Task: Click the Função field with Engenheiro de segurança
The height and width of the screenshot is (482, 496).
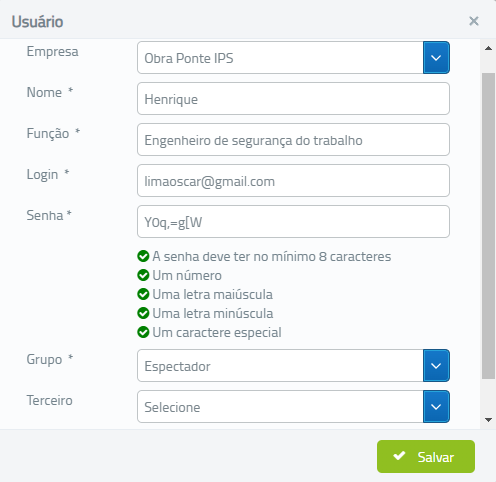Action: [x=293, y=140]
